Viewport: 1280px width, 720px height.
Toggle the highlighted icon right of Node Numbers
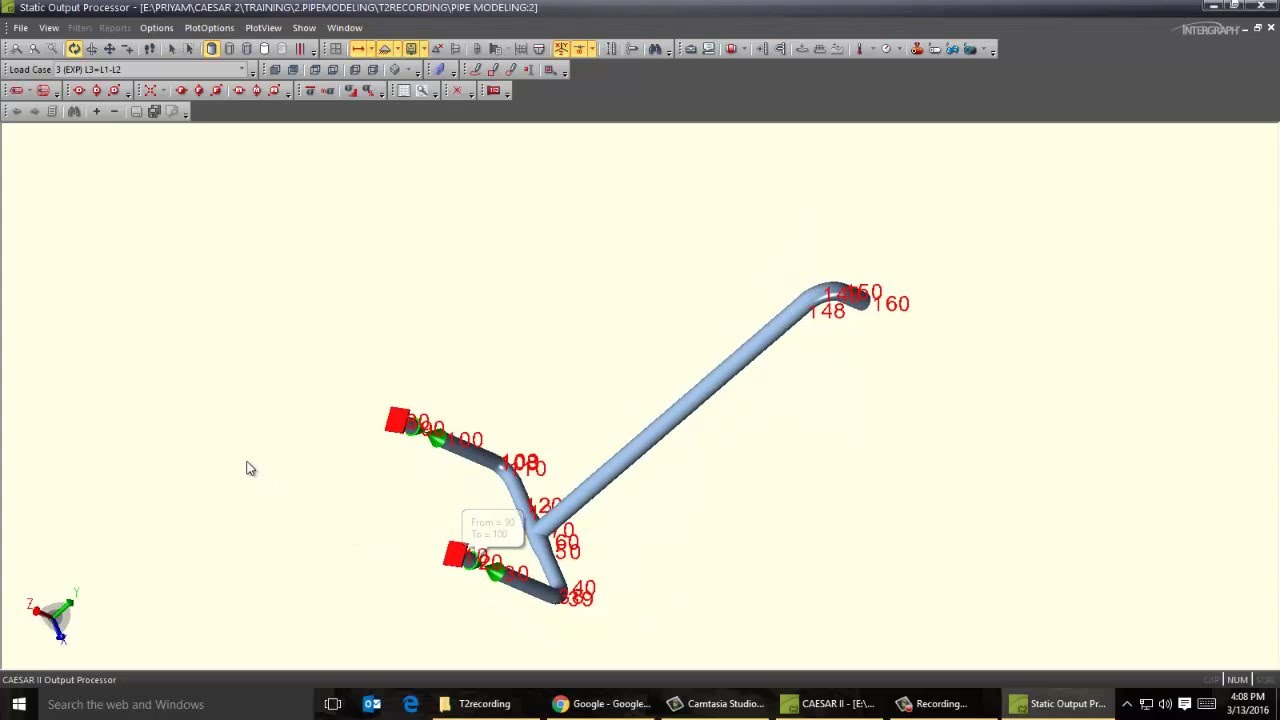point(579,48)
